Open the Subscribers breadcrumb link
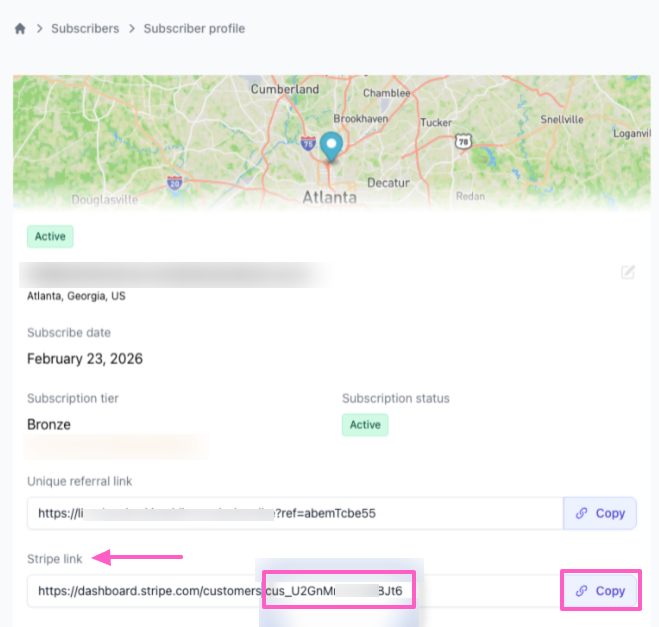Image resolution: width=659 pixels, height=627 pixels. click(85, 29)
